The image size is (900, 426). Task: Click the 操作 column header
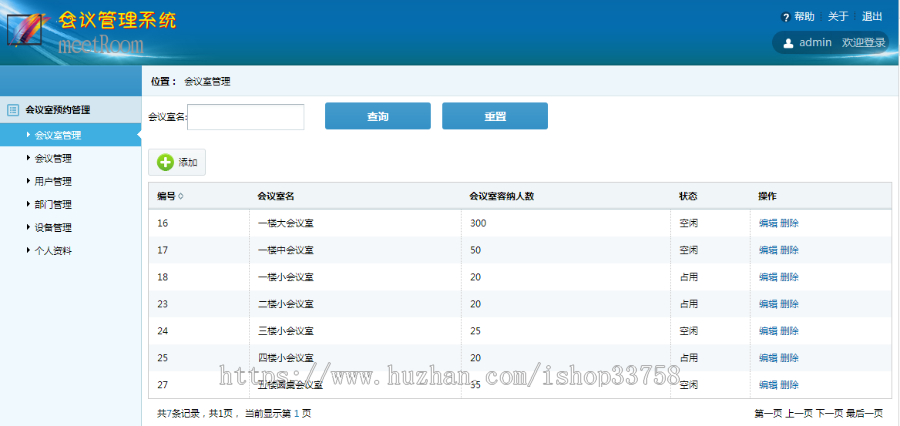767,196
